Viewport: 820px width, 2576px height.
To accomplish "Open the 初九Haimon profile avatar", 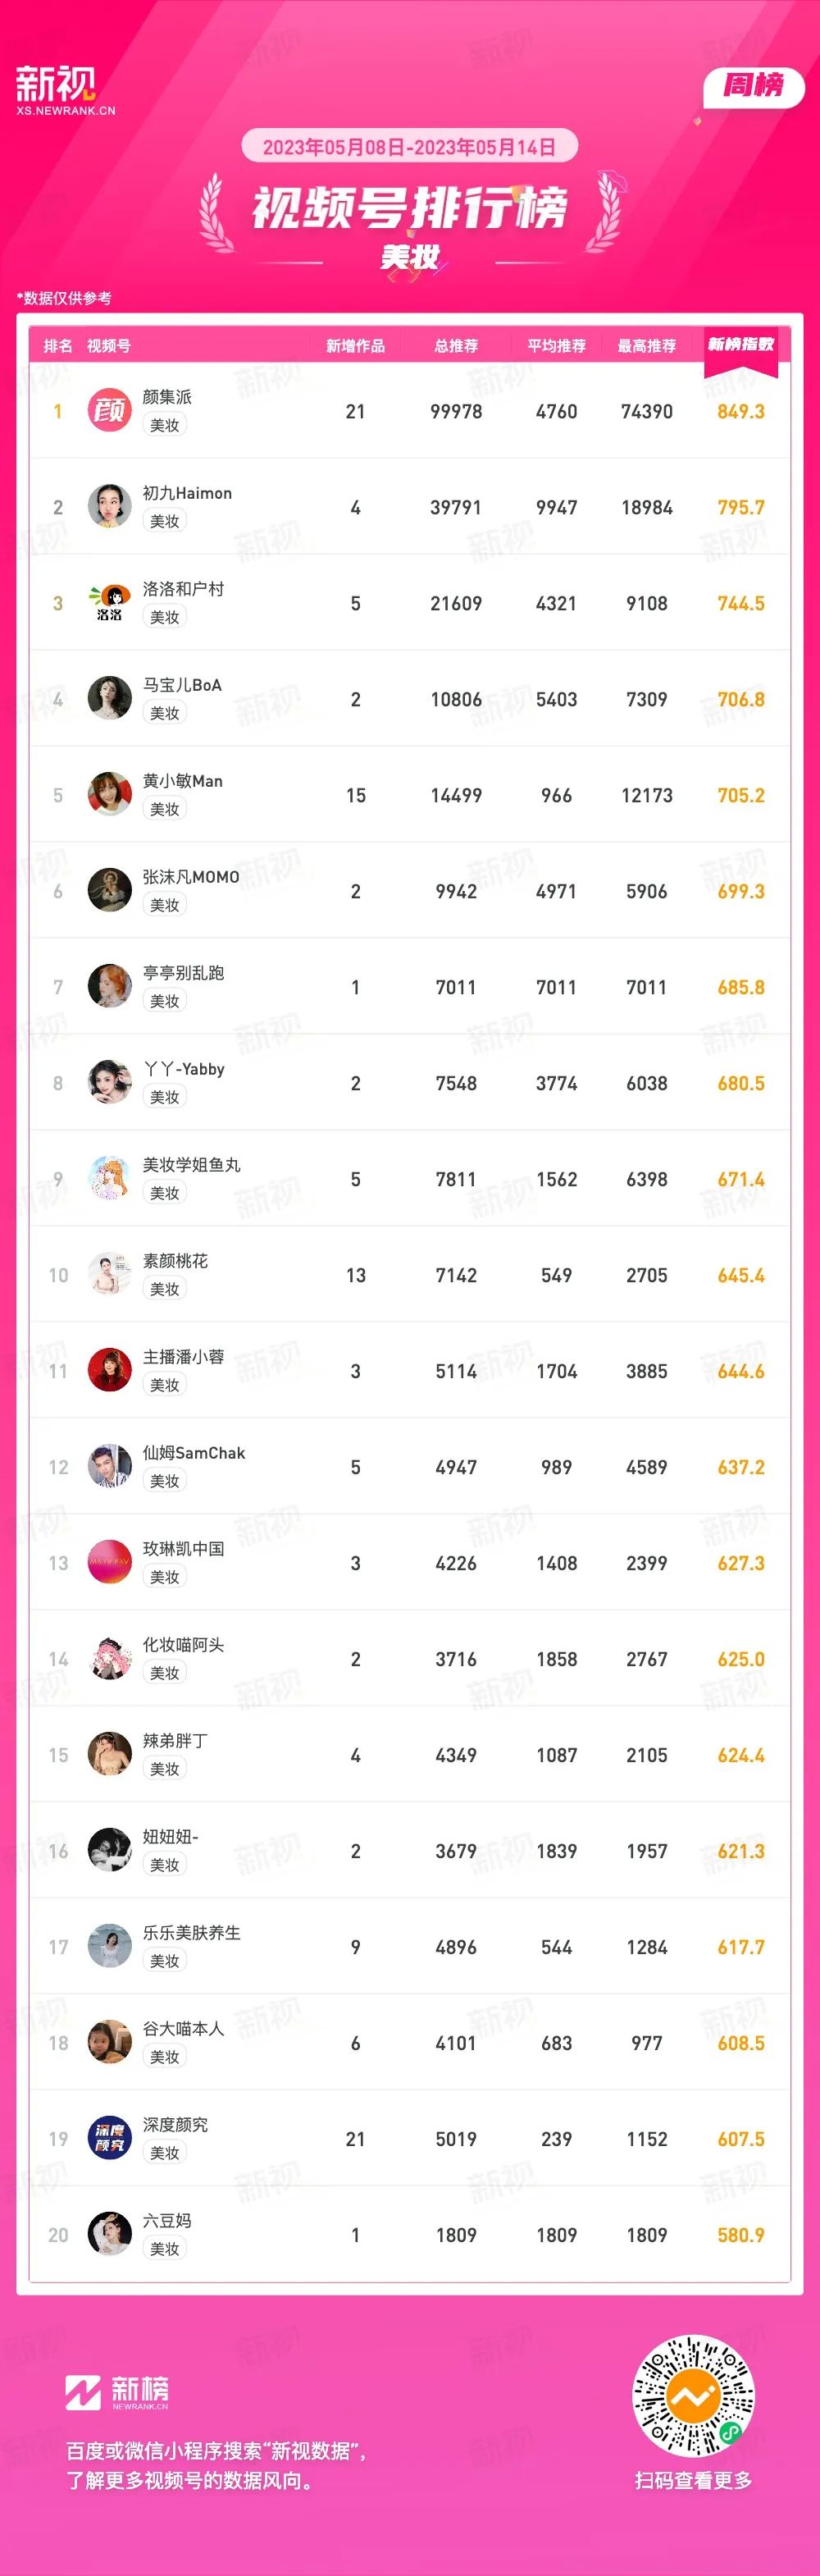I will (x=110, y=506).
